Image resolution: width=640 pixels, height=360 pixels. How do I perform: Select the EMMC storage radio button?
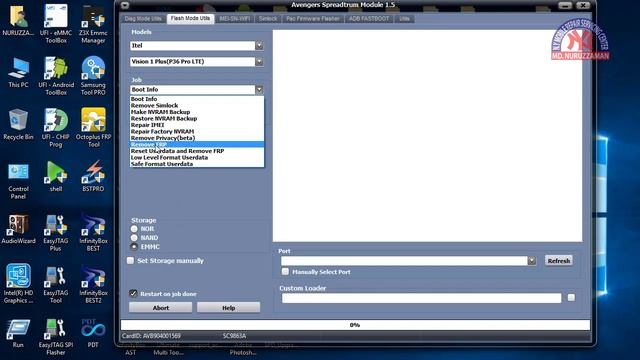(134, 247)
